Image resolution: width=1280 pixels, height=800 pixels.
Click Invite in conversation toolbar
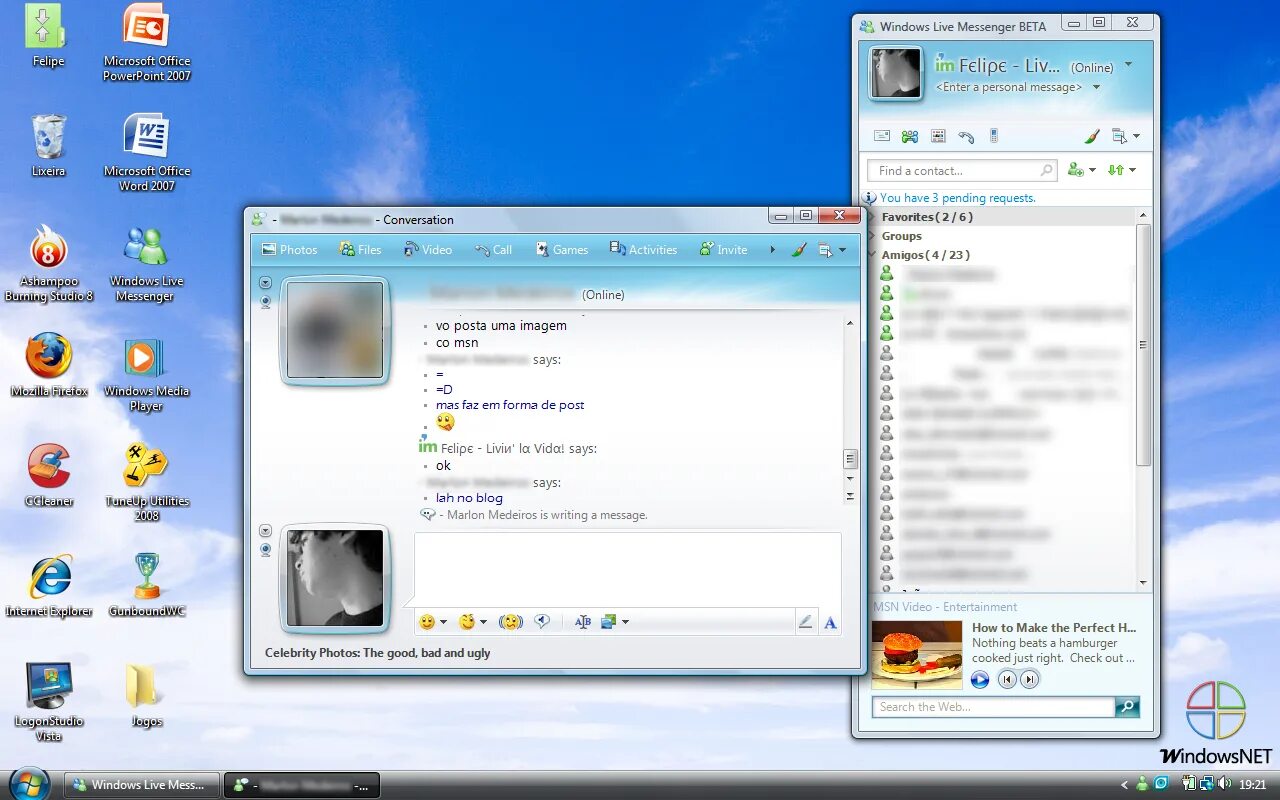[x=724, y=250]
